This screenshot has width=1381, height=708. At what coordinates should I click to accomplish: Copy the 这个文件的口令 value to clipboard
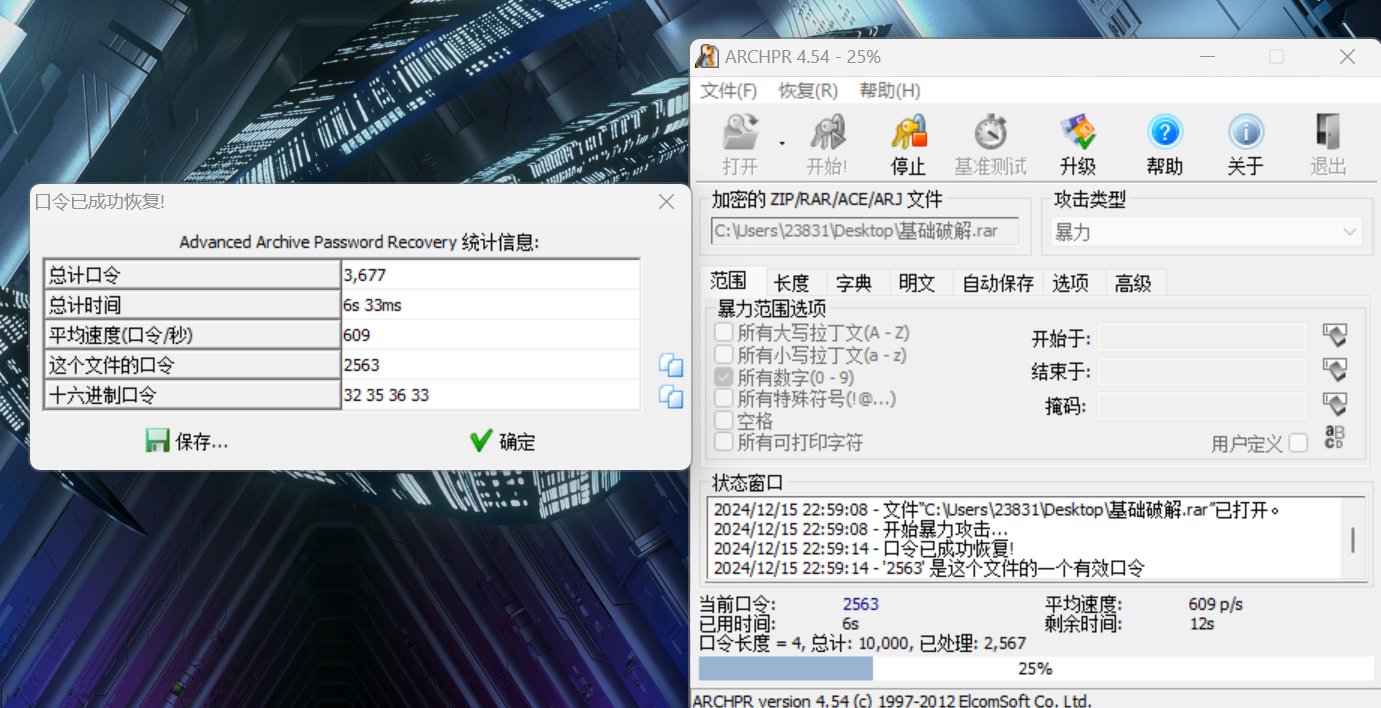coord(670,366)
